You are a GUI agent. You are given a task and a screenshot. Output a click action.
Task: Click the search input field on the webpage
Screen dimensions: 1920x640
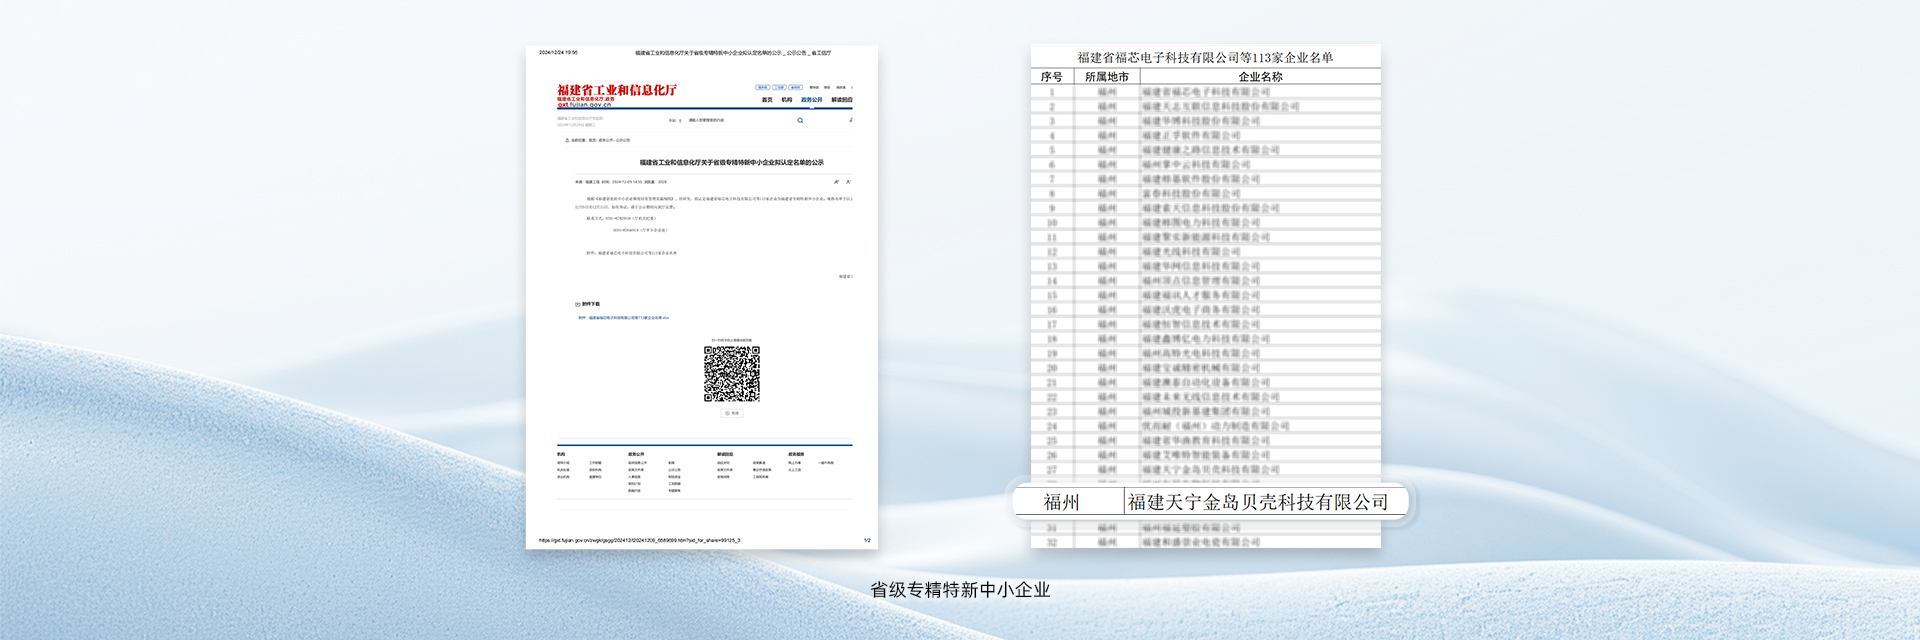point(738,120)
